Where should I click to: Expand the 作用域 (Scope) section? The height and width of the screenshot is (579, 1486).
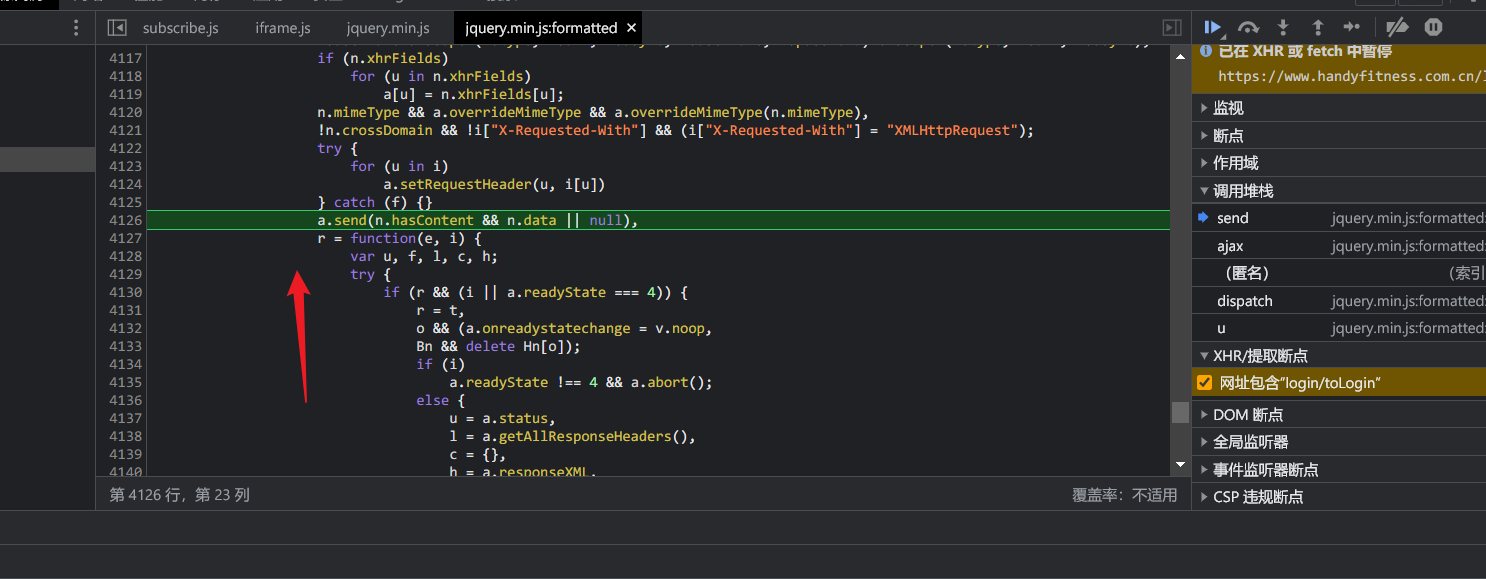tap(1339, 163)
